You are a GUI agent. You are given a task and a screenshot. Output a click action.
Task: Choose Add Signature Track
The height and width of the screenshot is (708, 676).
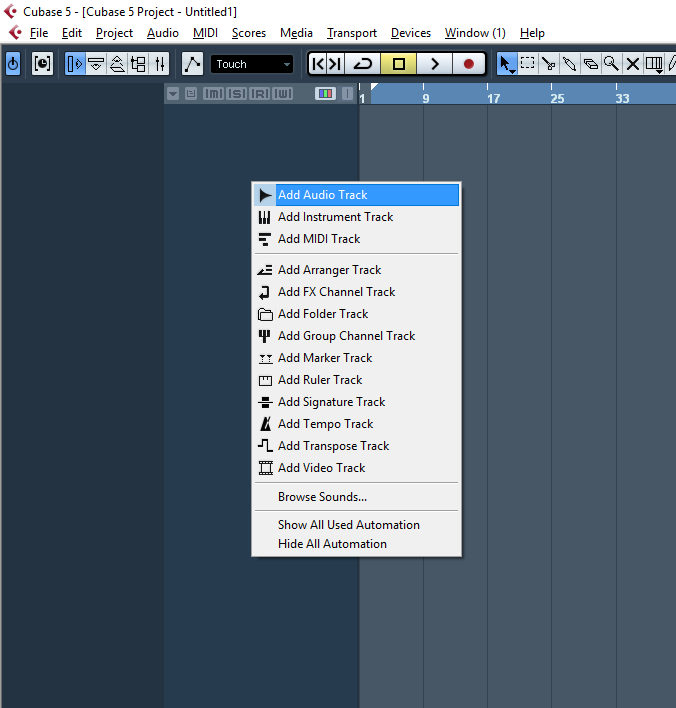[356, 402]
